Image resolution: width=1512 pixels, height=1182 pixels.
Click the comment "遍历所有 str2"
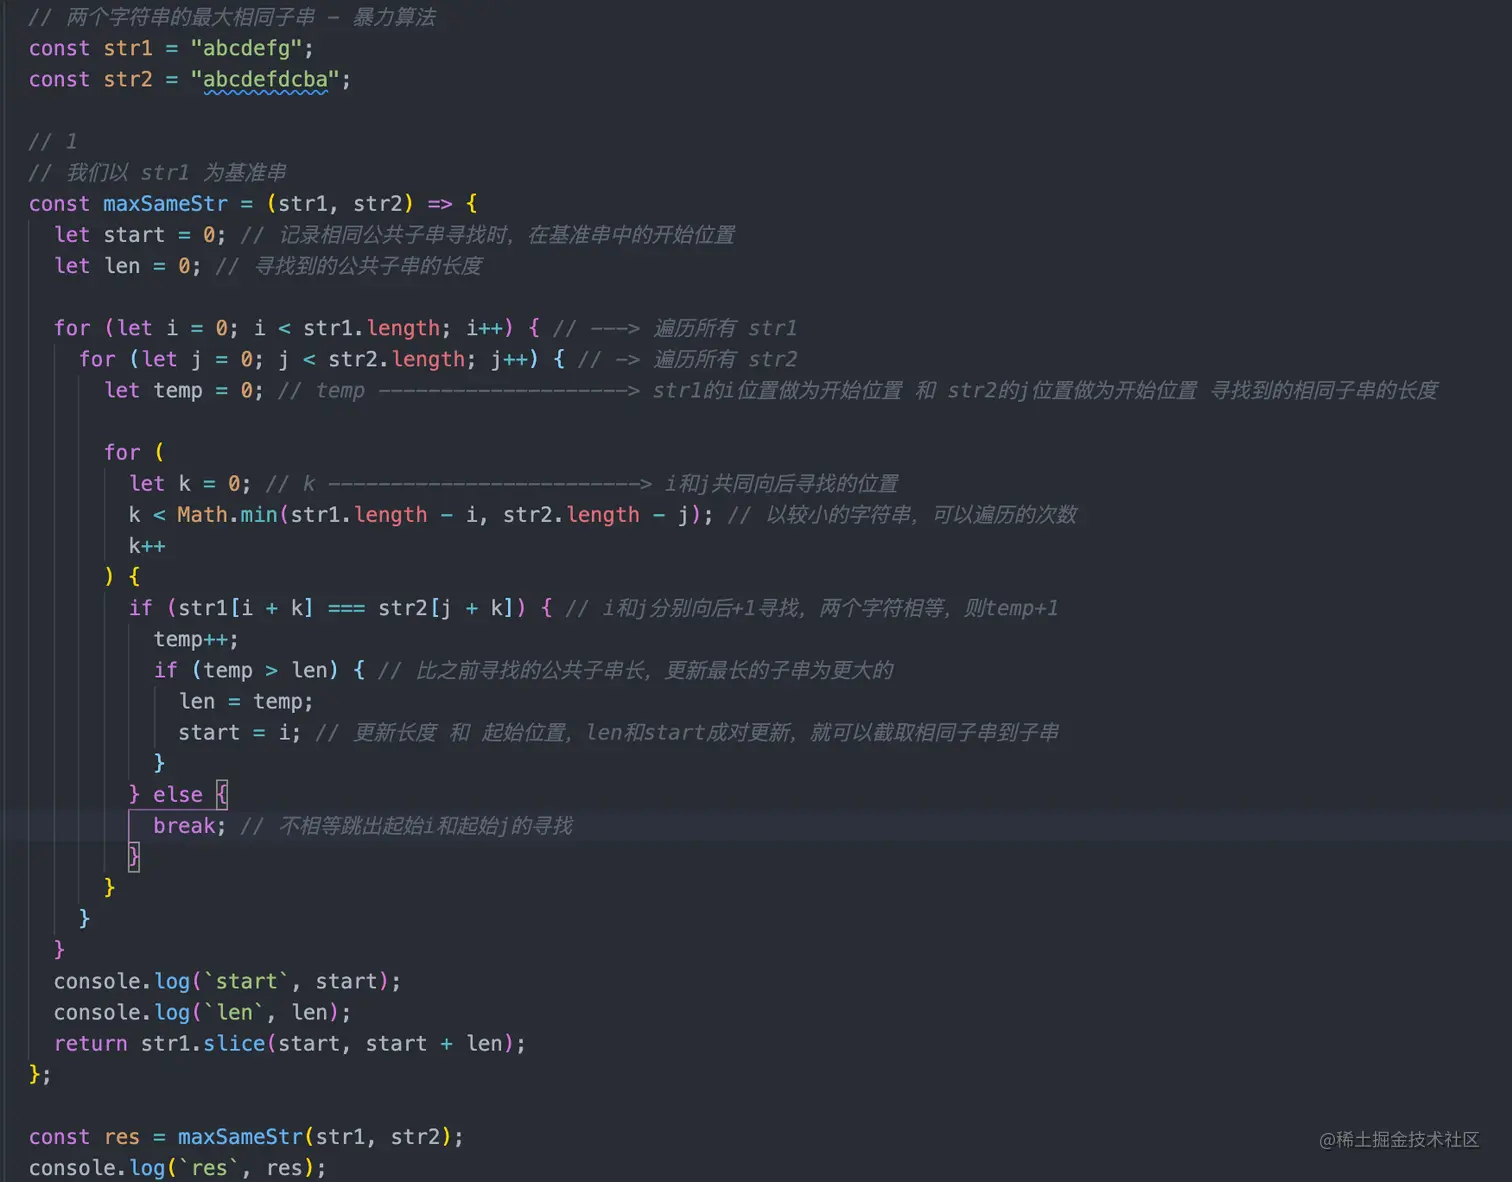[x=726, y=359]
